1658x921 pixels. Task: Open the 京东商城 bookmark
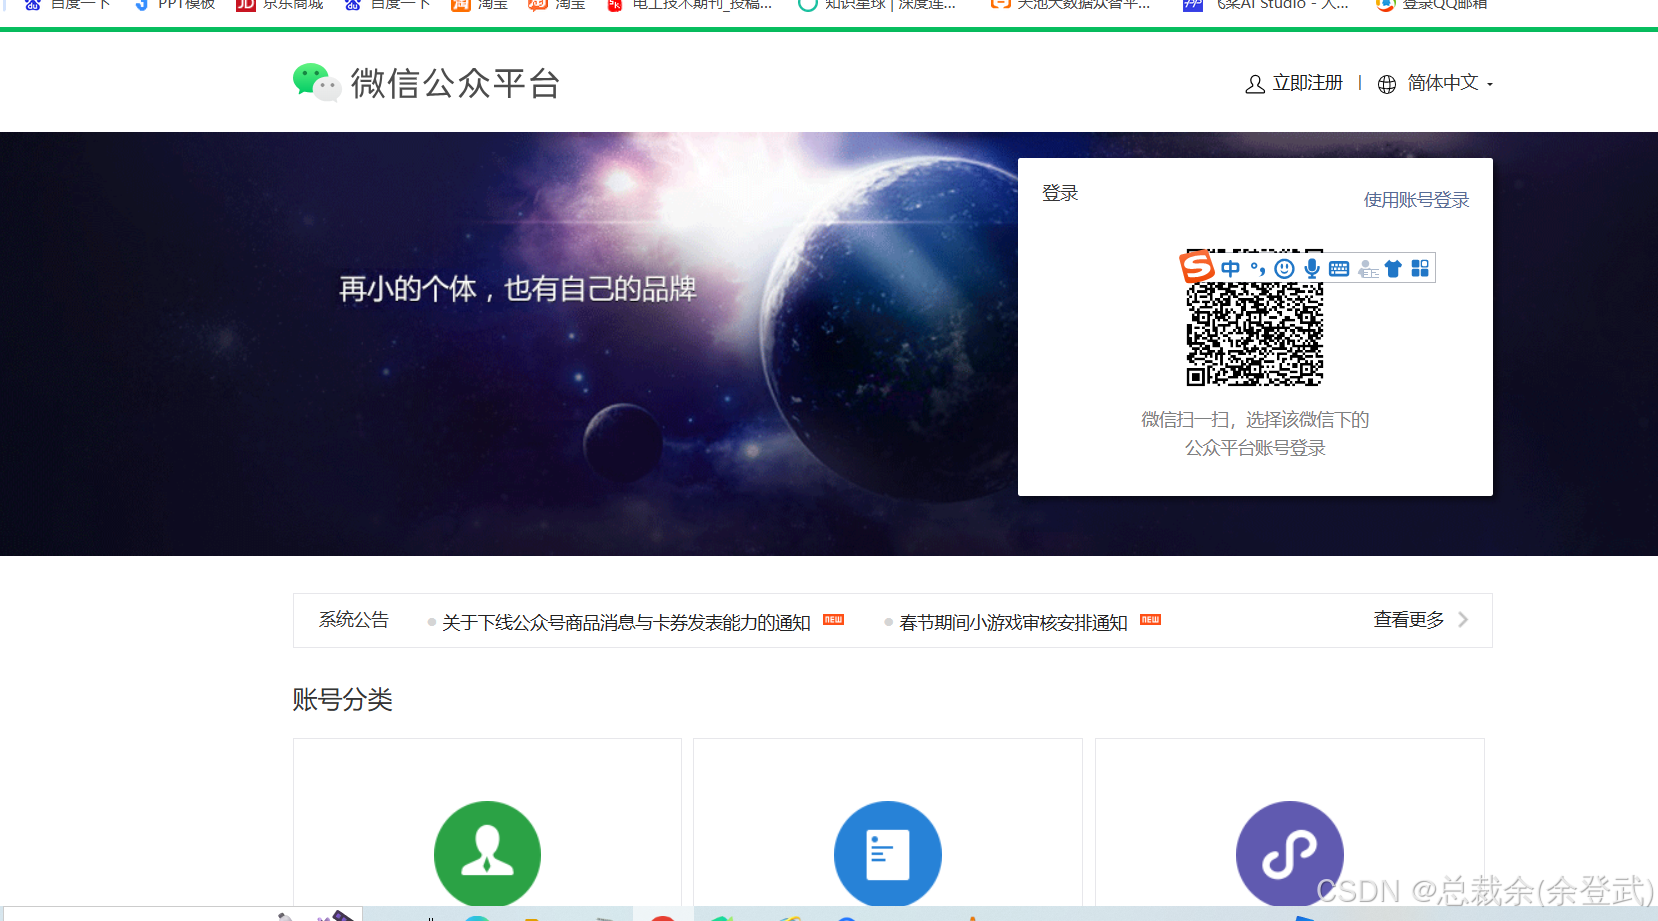click(280, 5)
